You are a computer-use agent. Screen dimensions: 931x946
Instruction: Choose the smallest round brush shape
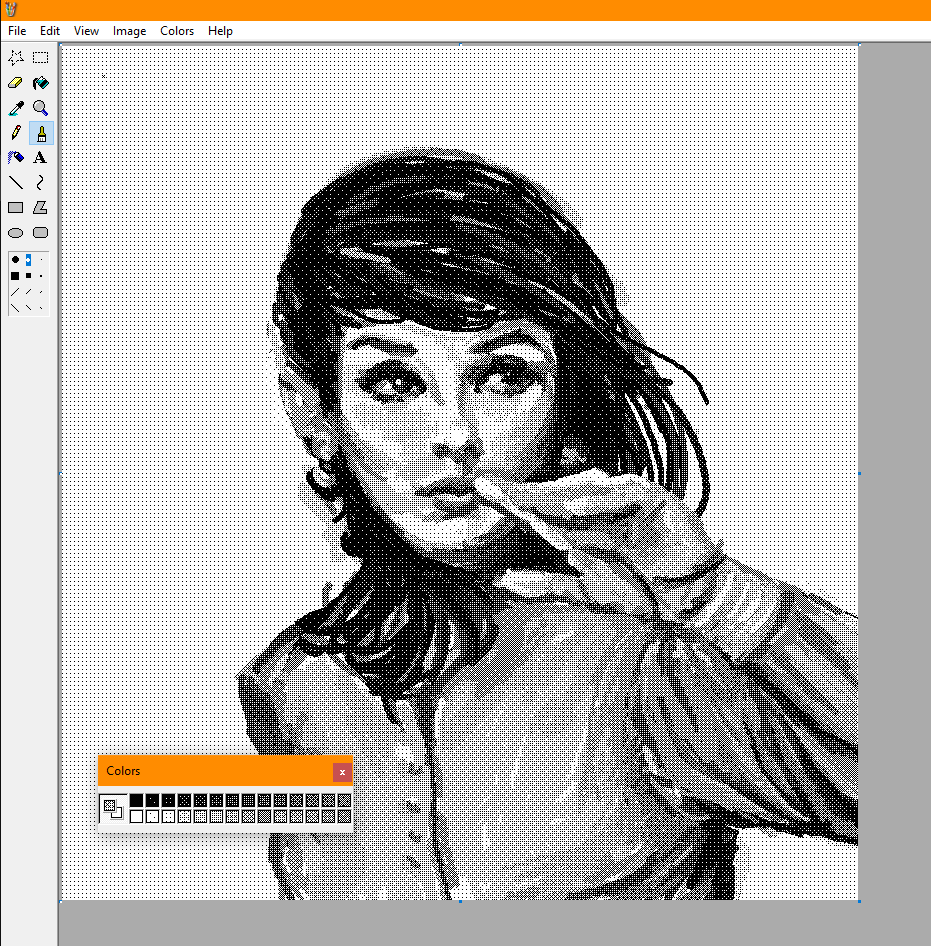point(41,260)
